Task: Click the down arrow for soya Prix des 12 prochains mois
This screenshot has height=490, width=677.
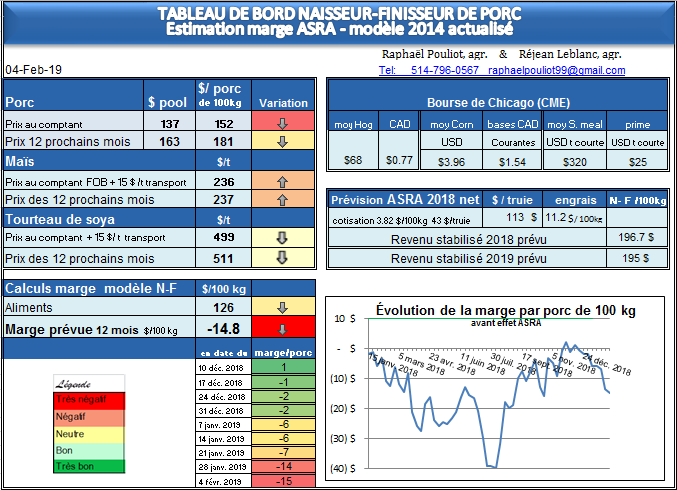Action: [x=283, y=258]
